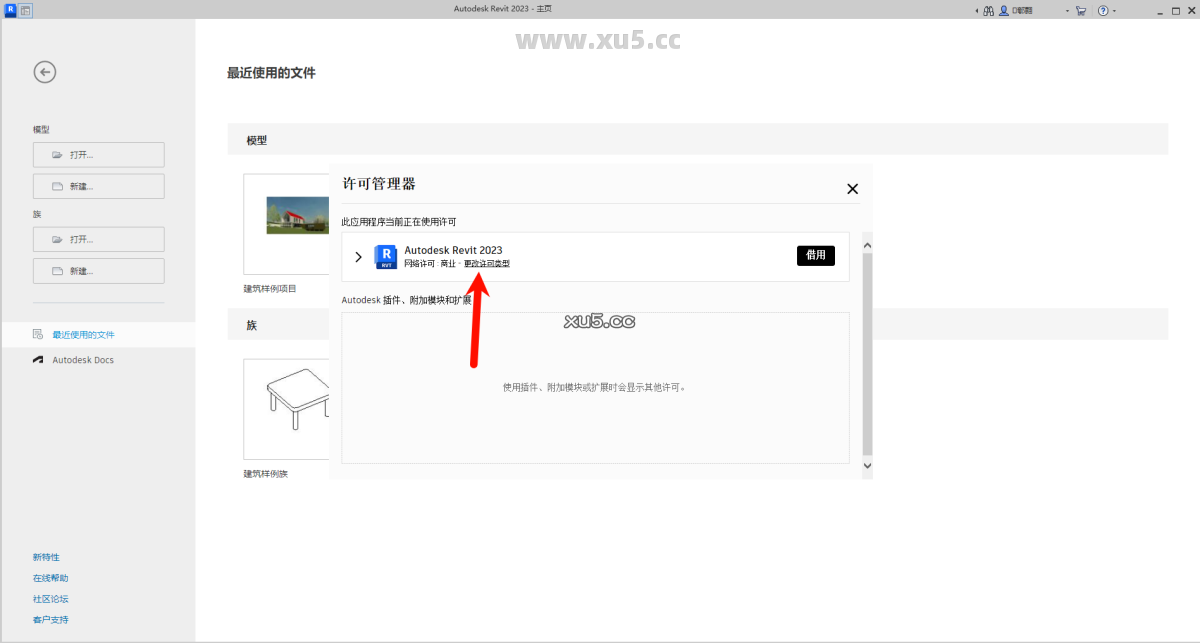Click the Autodesk Docs arrow icon

39,359
